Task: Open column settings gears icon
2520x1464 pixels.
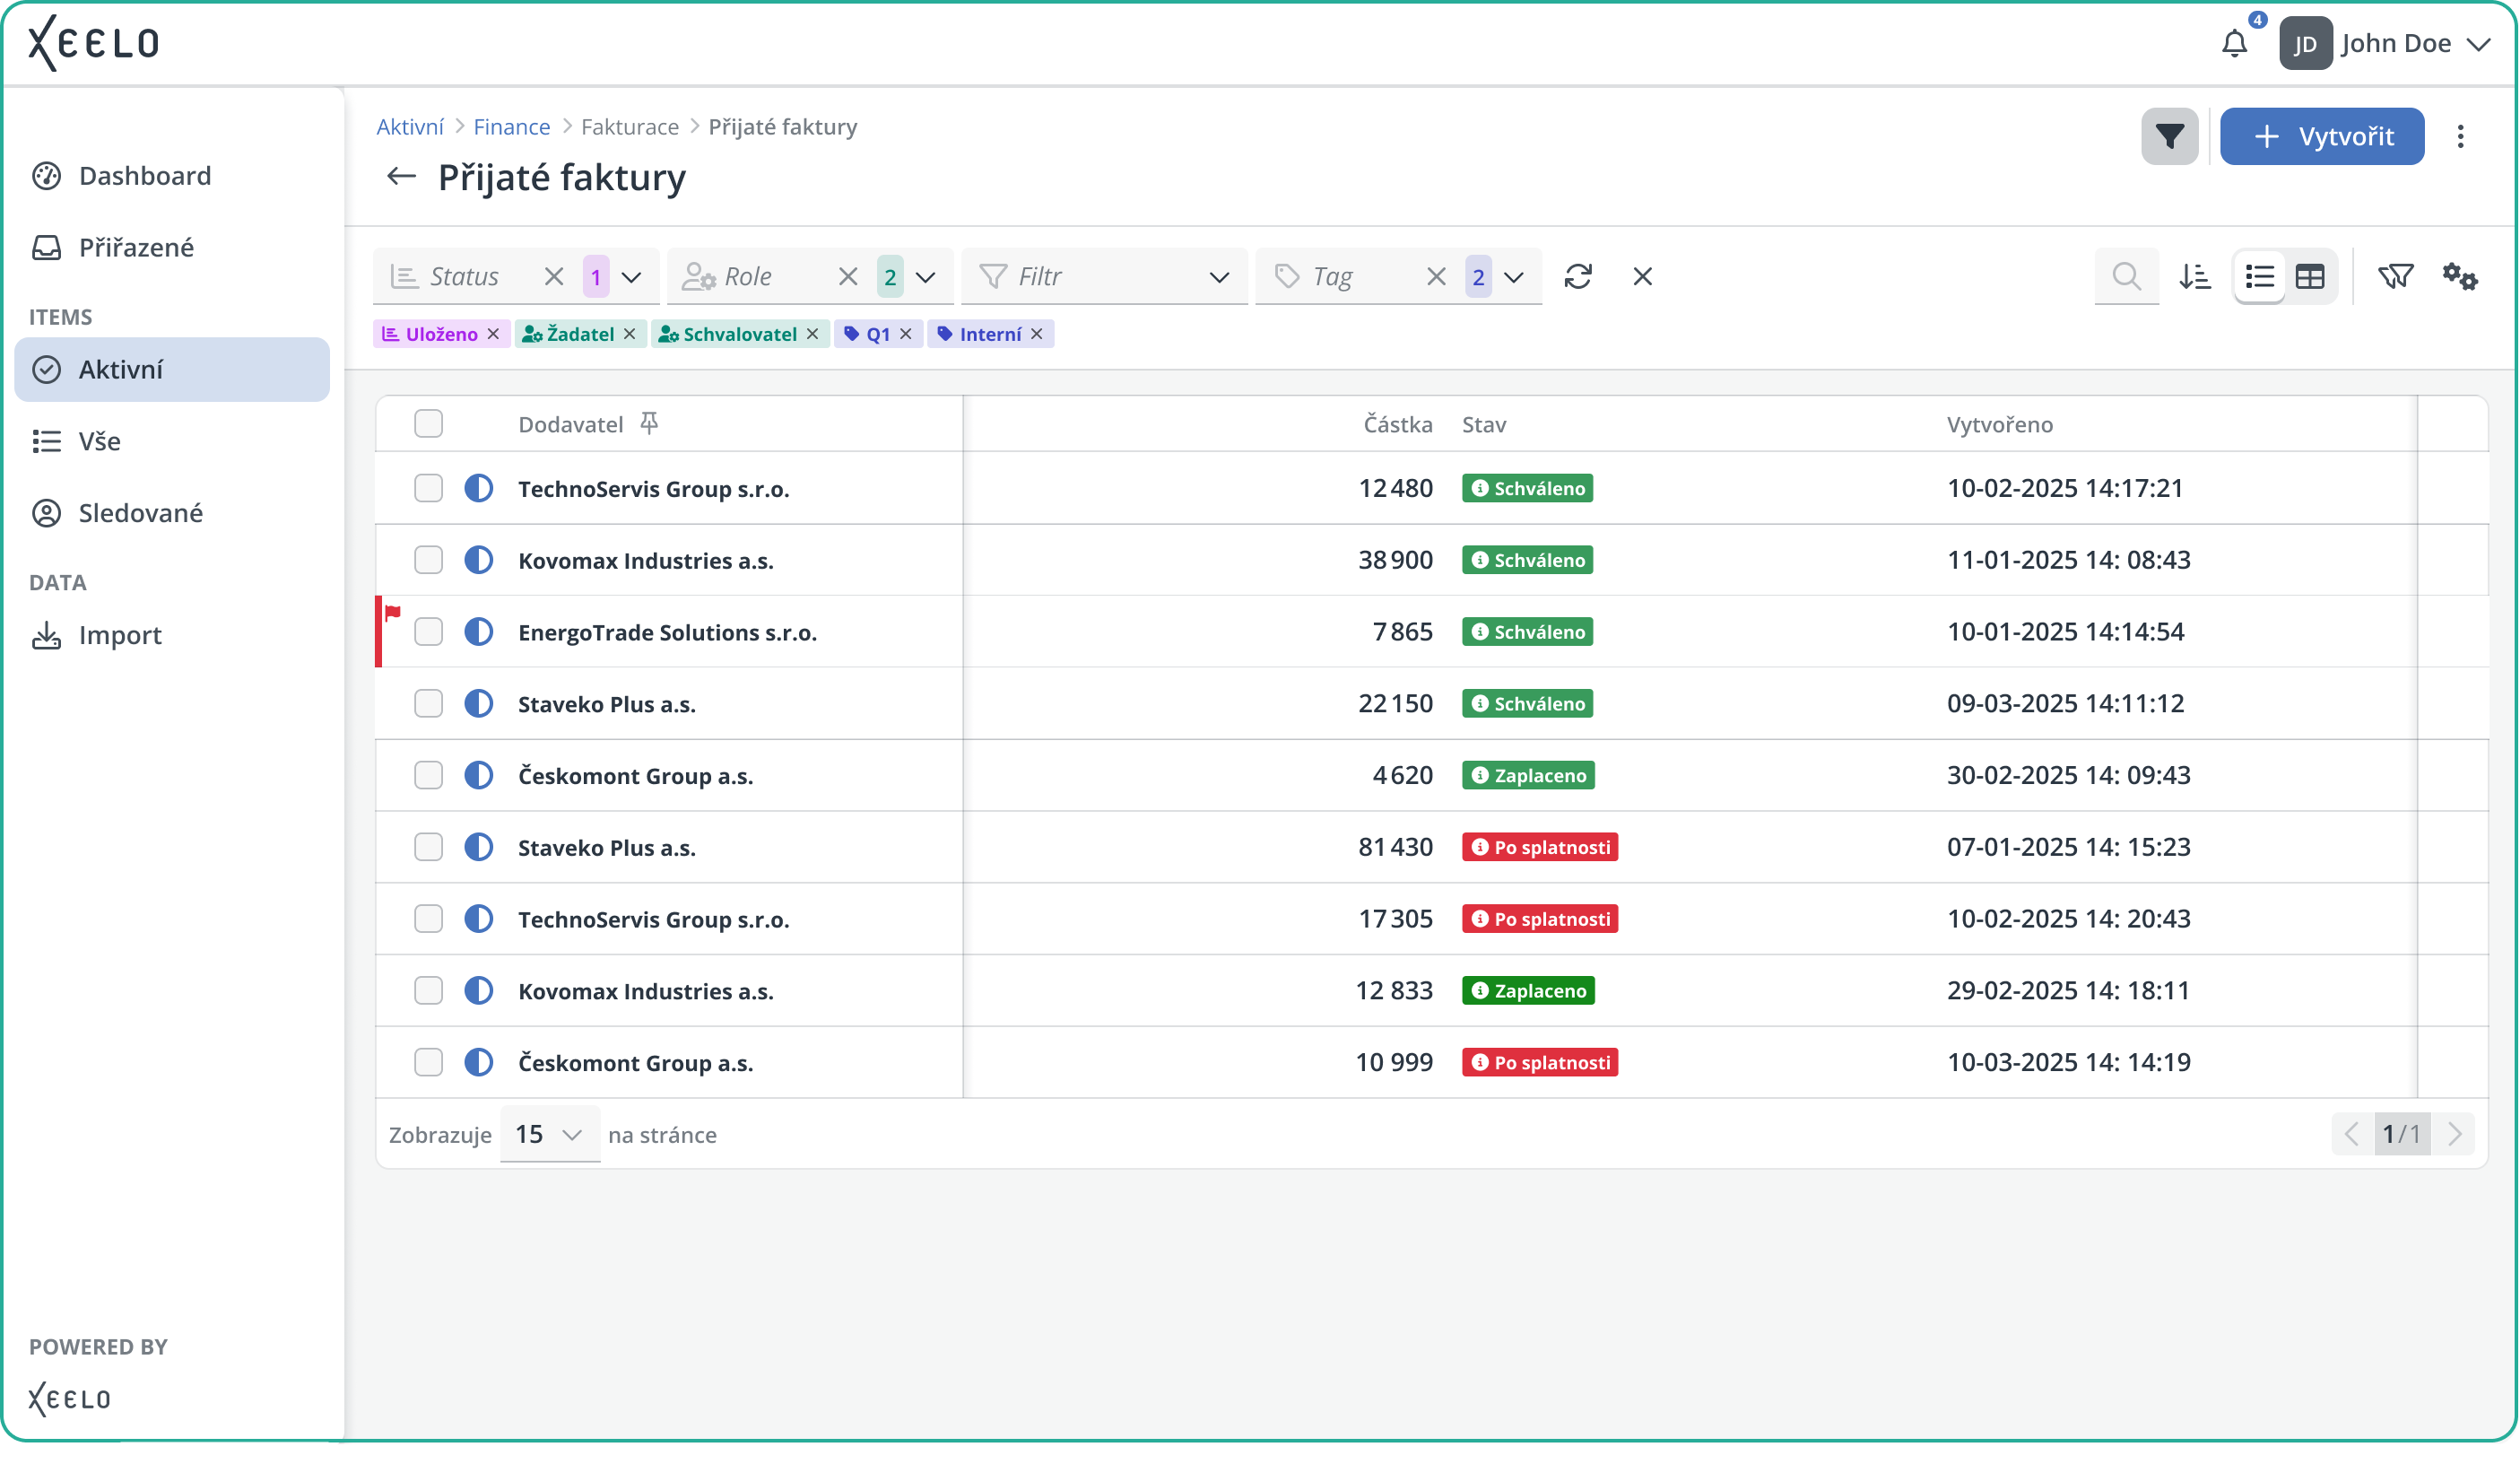Action: click(2459, 277)
